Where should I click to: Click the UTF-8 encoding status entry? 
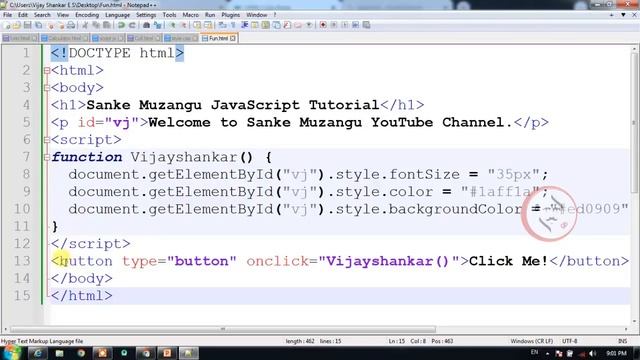(x=569, y=341)
